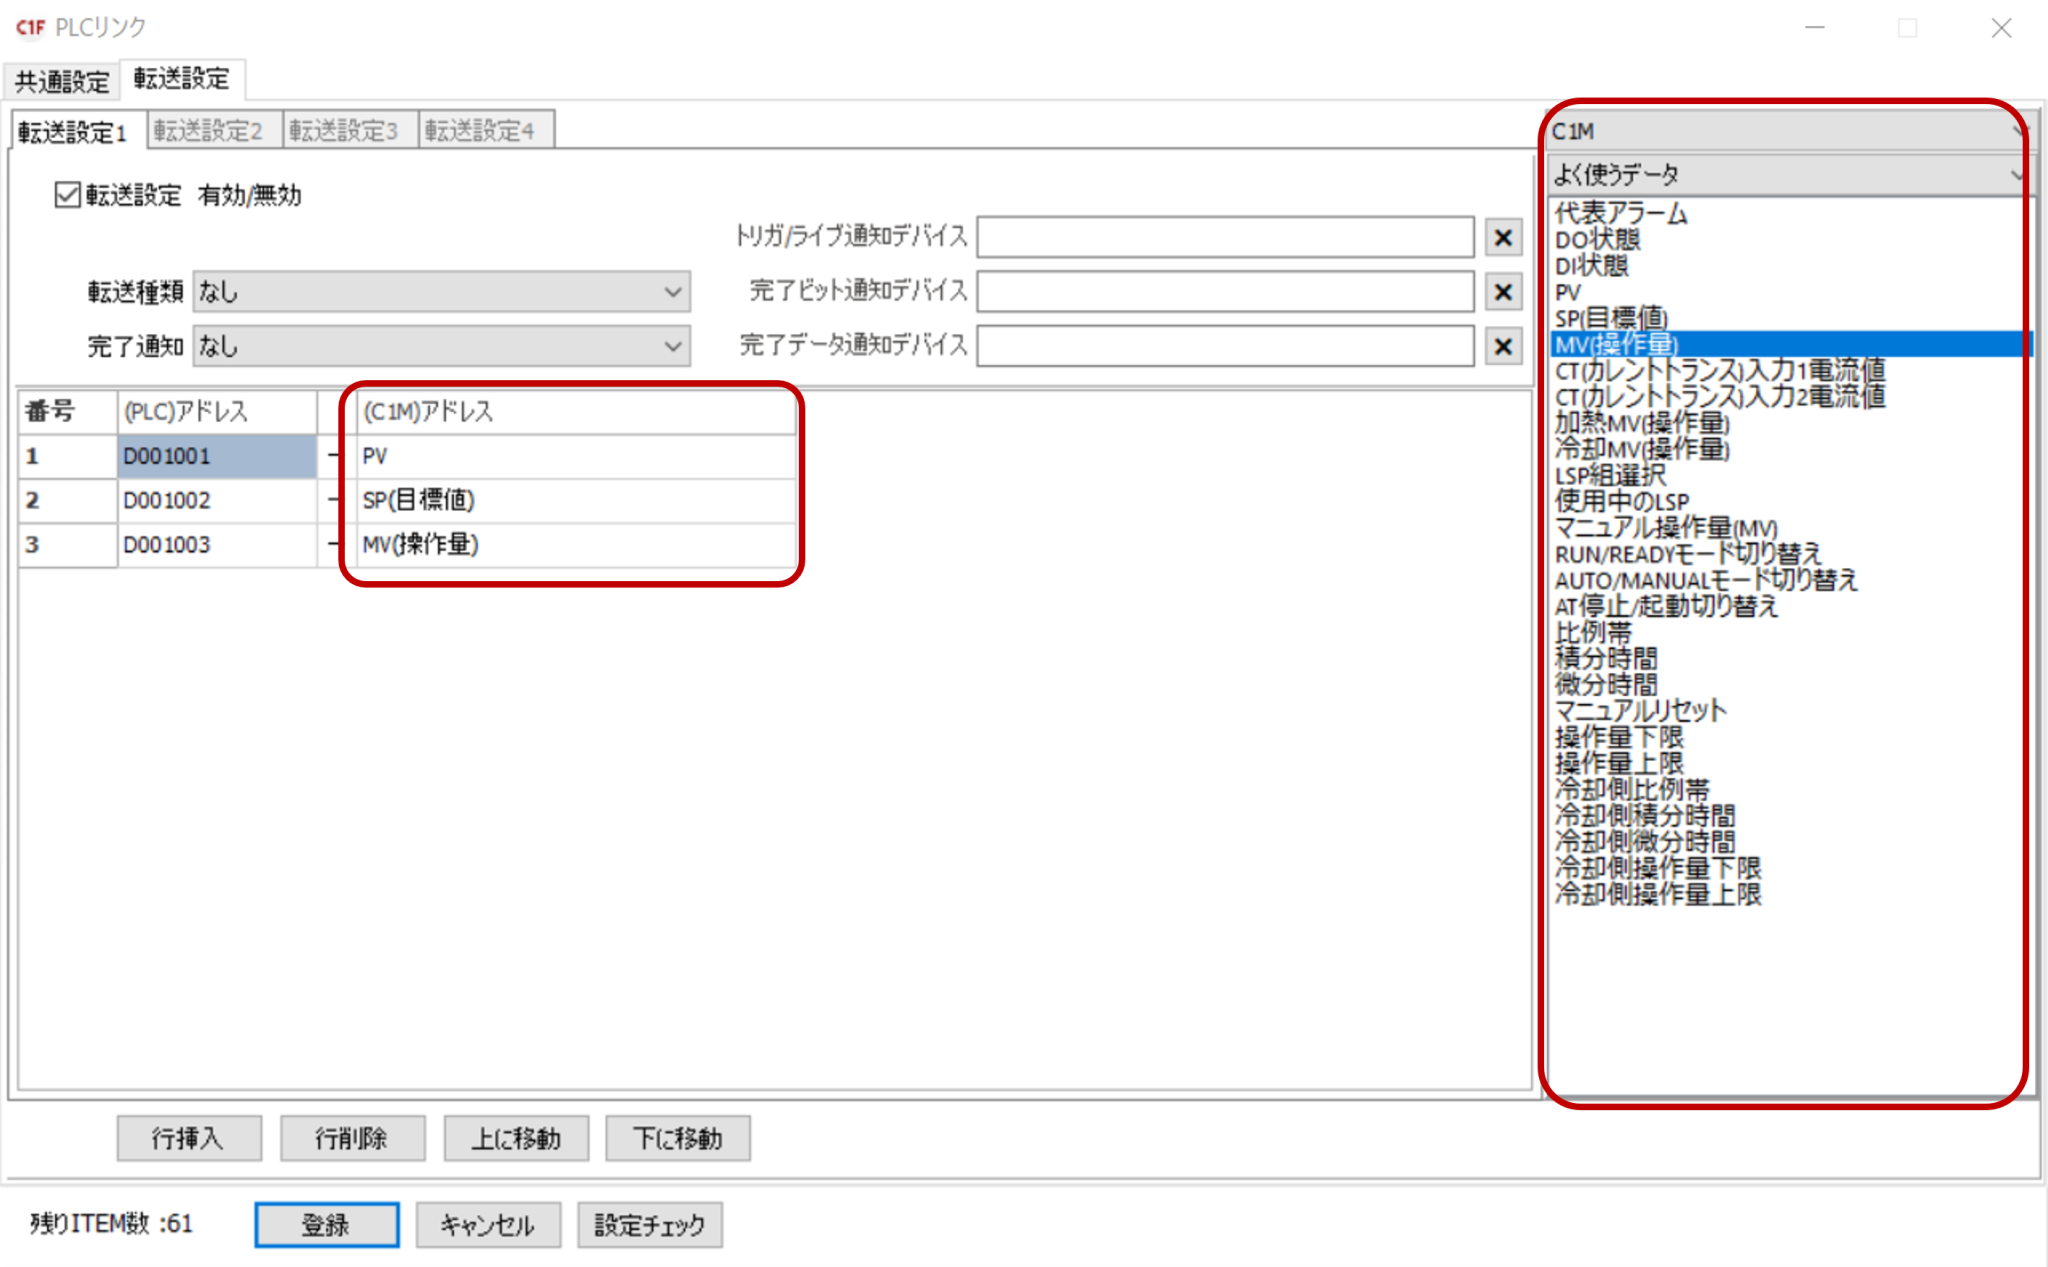Open the 転送種類 dropdown
This screenshot has height=1267, width=2048.
tap(672, 291)
